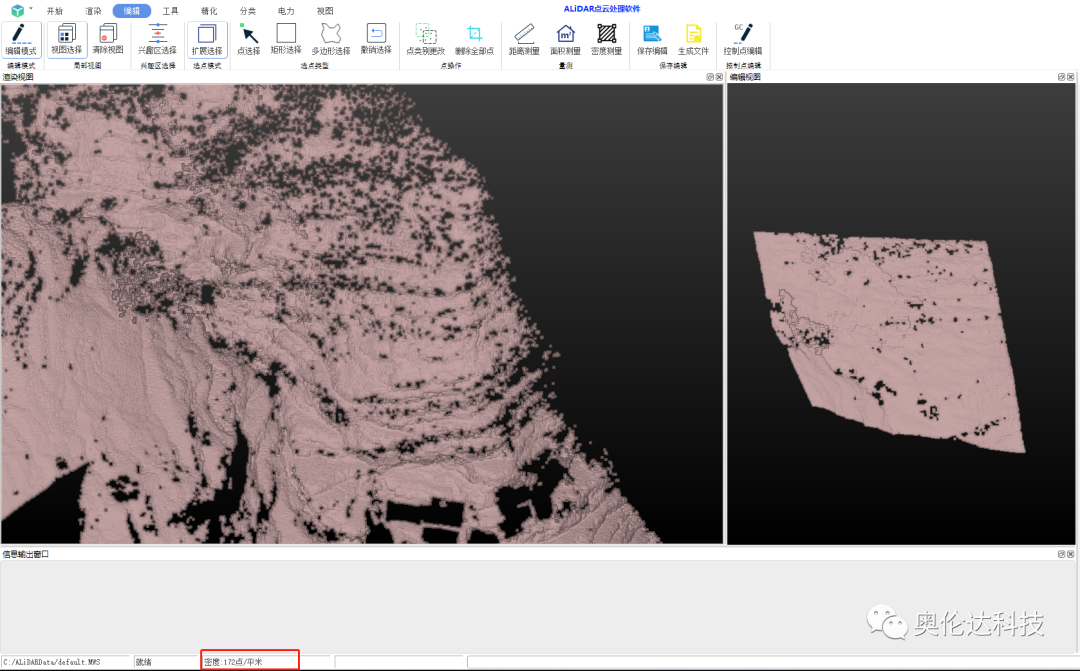Switch to the 分类 ribbon tab
Viewport: 1080px width, 671px height.
pyautogui.click(x=247, y=11)
